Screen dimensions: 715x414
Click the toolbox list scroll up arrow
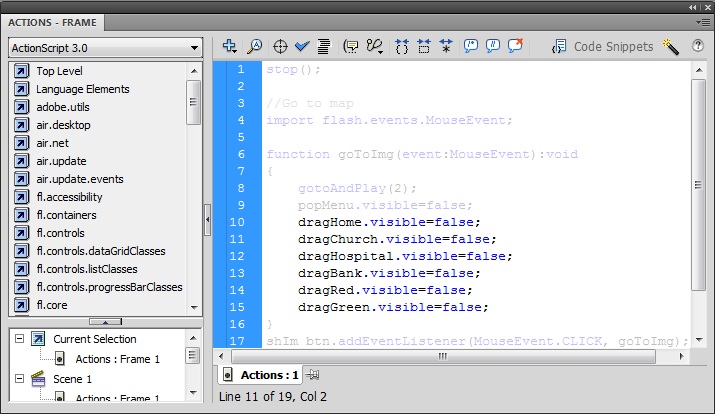click(194, 71)
